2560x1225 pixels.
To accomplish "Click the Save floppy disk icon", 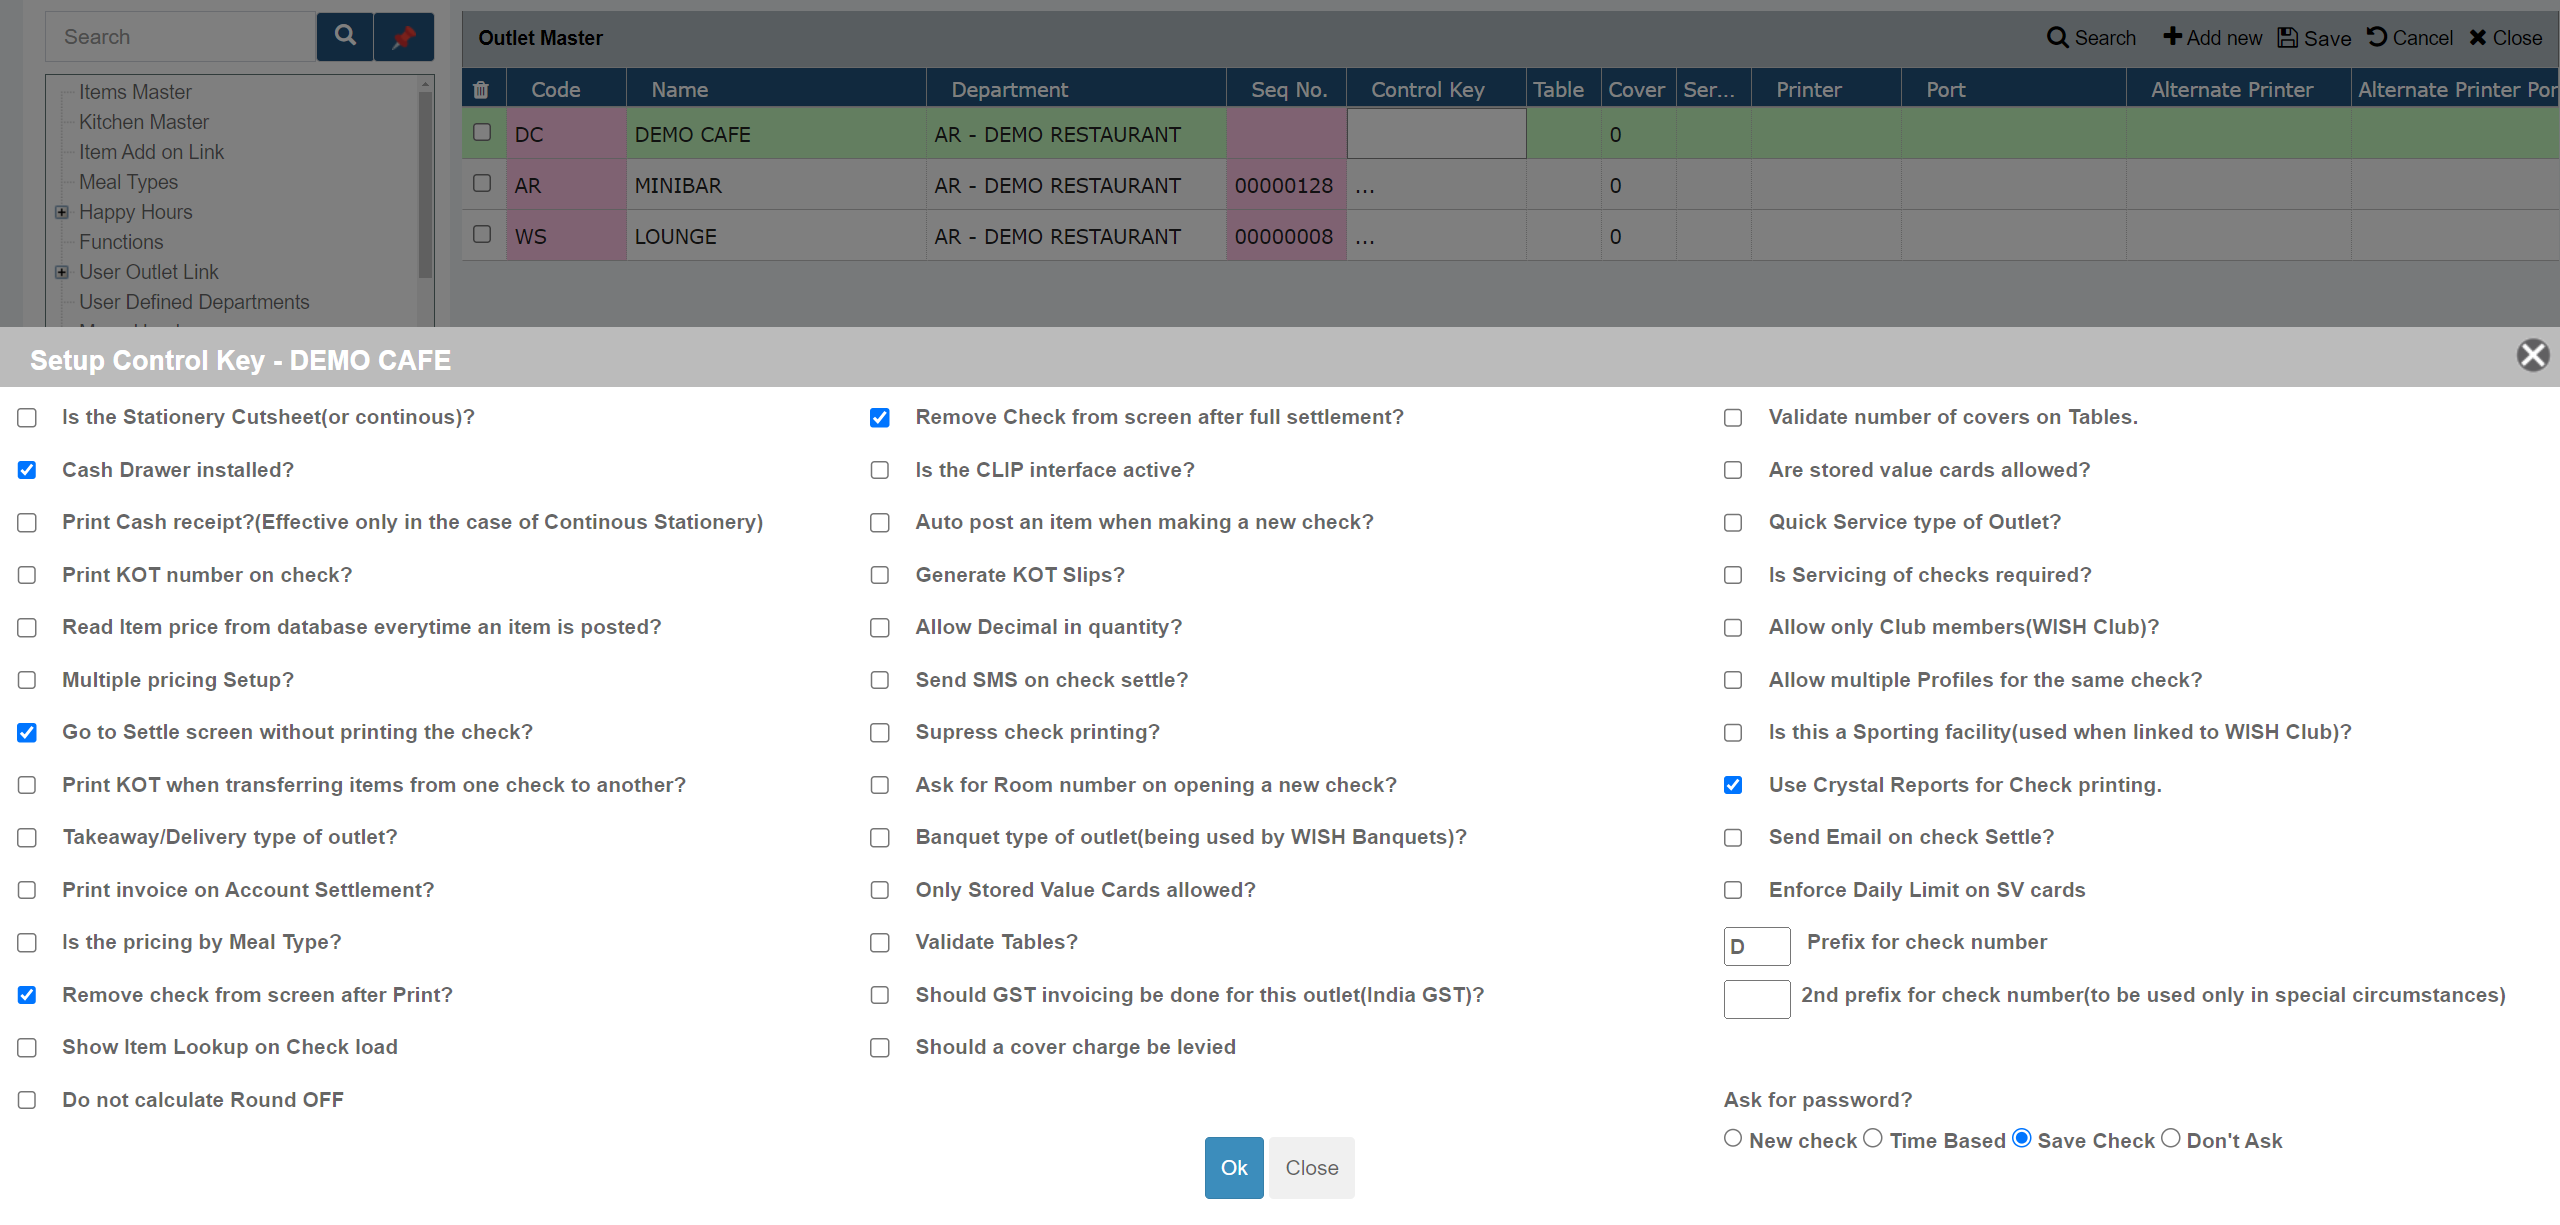I will (2287, 38).
